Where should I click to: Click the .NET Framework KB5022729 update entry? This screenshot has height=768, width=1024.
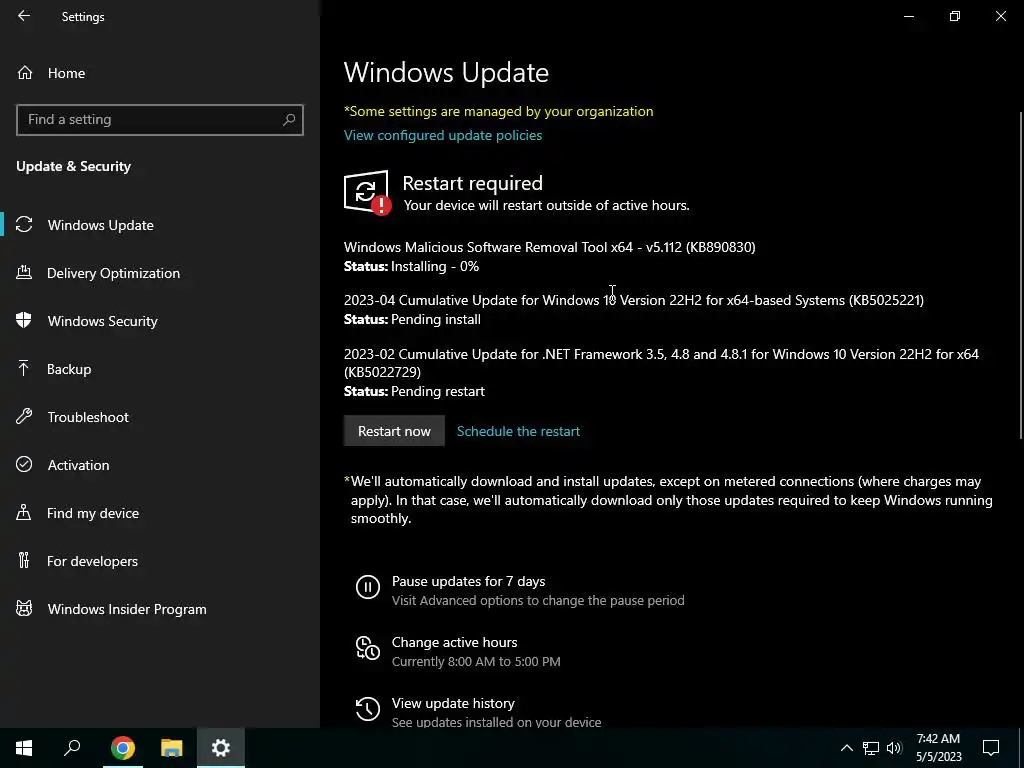661,362
